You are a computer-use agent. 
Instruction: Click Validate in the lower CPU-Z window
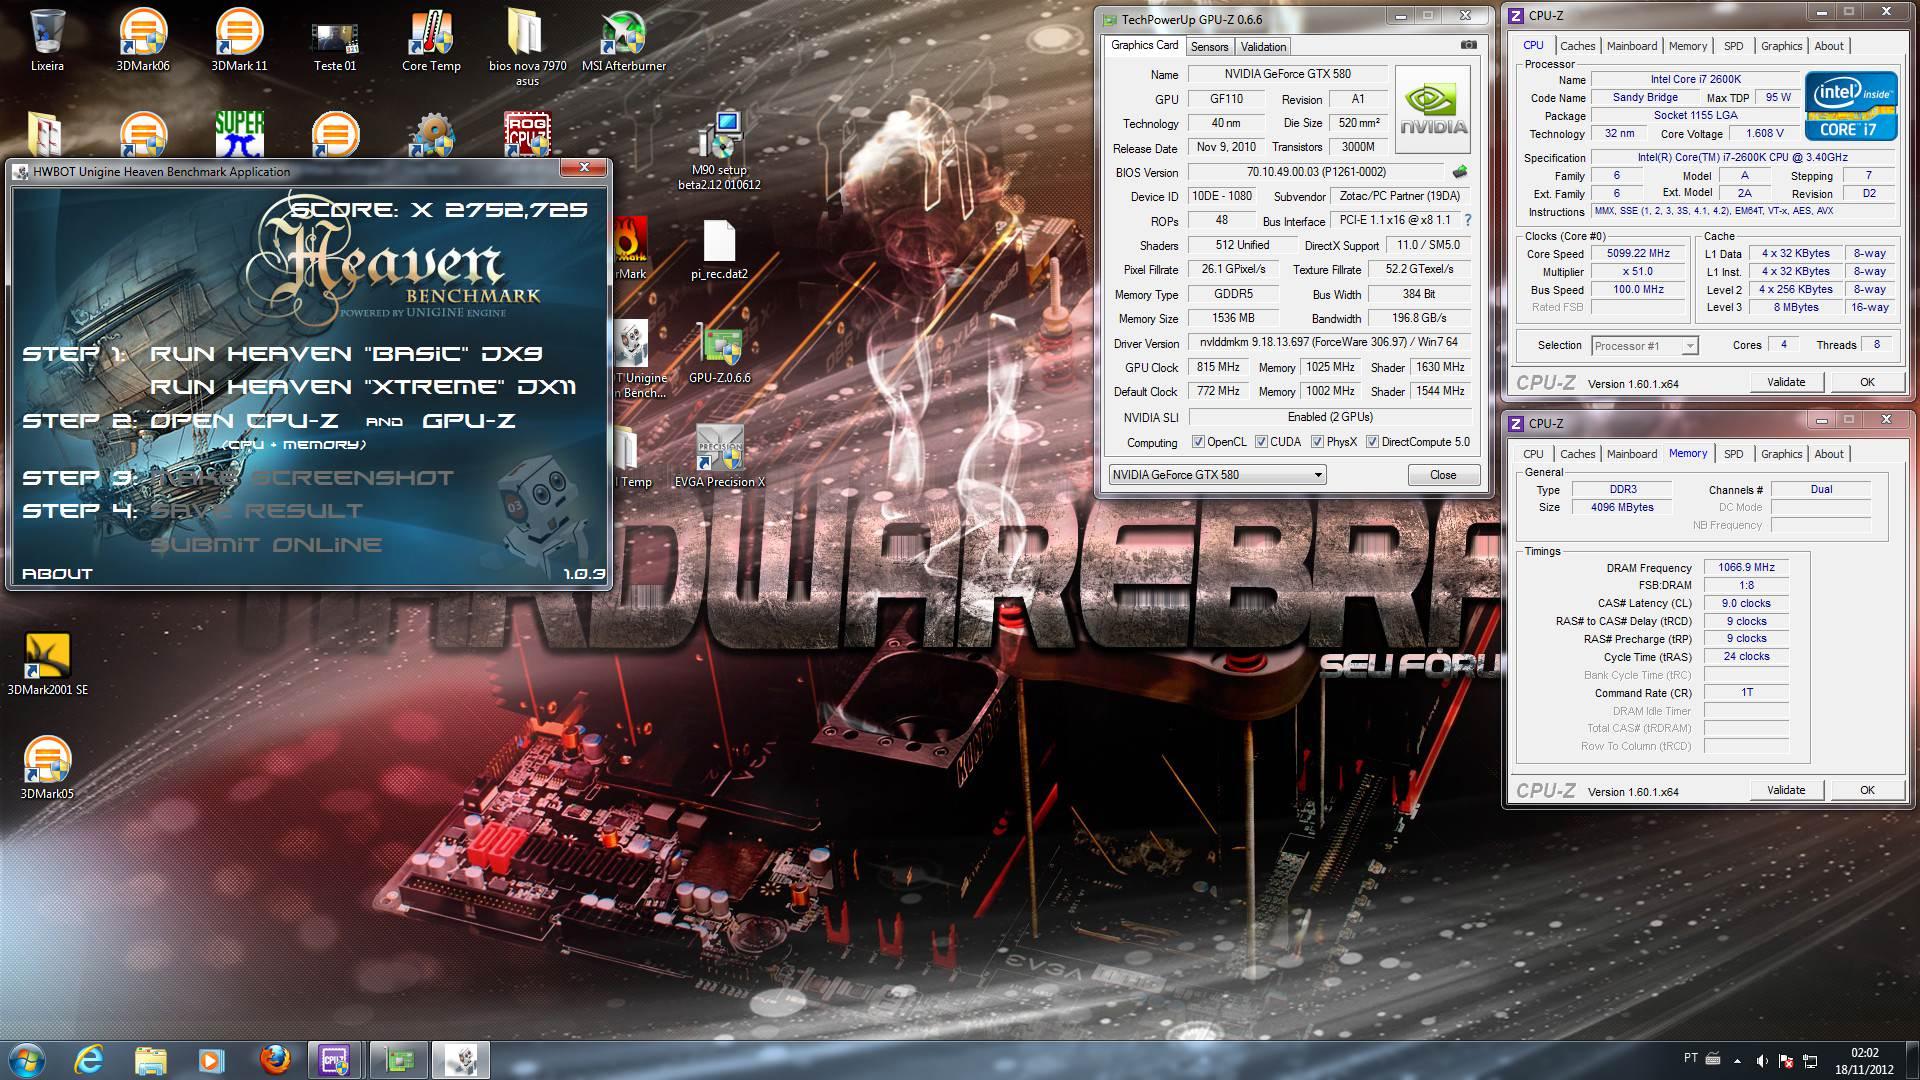[x=1785, y=790]
